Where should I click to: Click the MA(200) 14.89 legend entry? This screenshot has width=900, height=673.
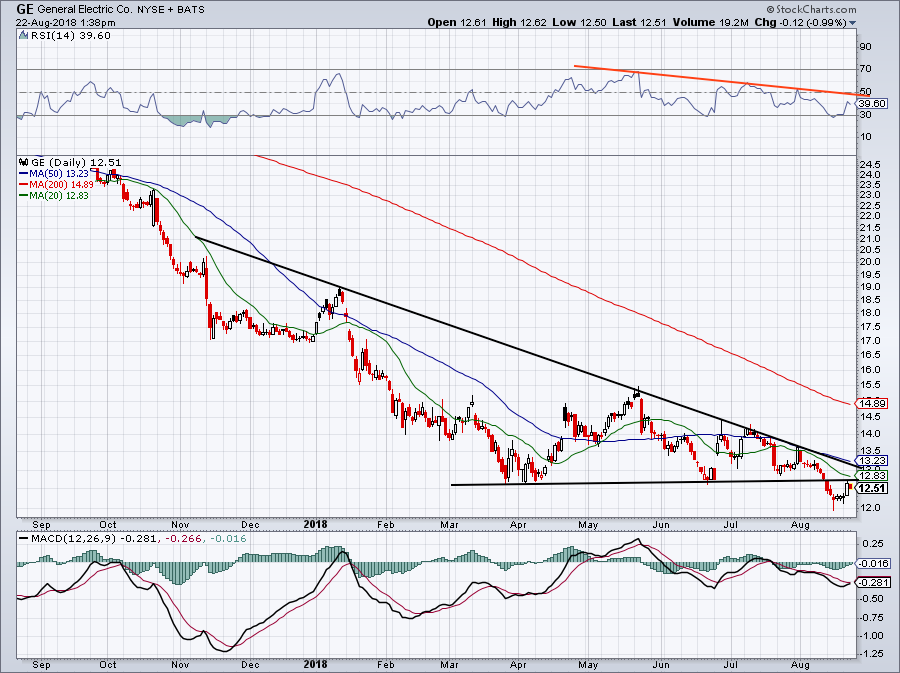pyautogui.click(x=61, y=185)
